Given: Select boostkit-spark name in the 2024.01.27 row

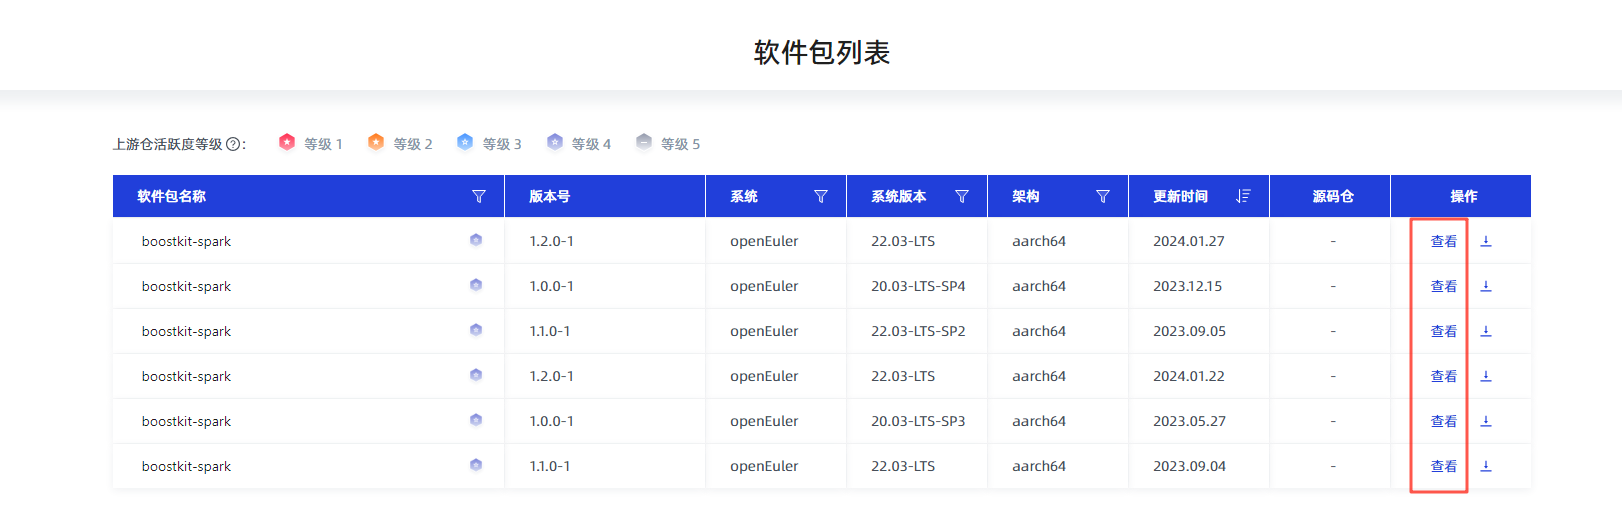Looking at the screenshot, I should [186, 241].
